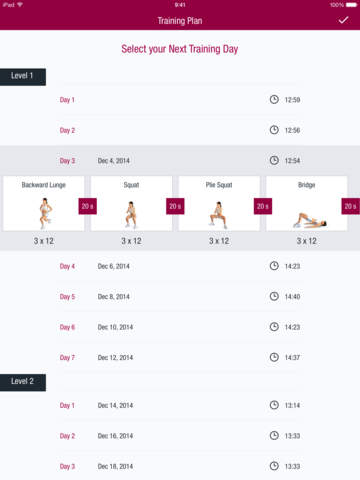Confirm selection with the checkmark icon
This screenshot has height=480, width=360.
pyautogui.click(x=343, y=20)
